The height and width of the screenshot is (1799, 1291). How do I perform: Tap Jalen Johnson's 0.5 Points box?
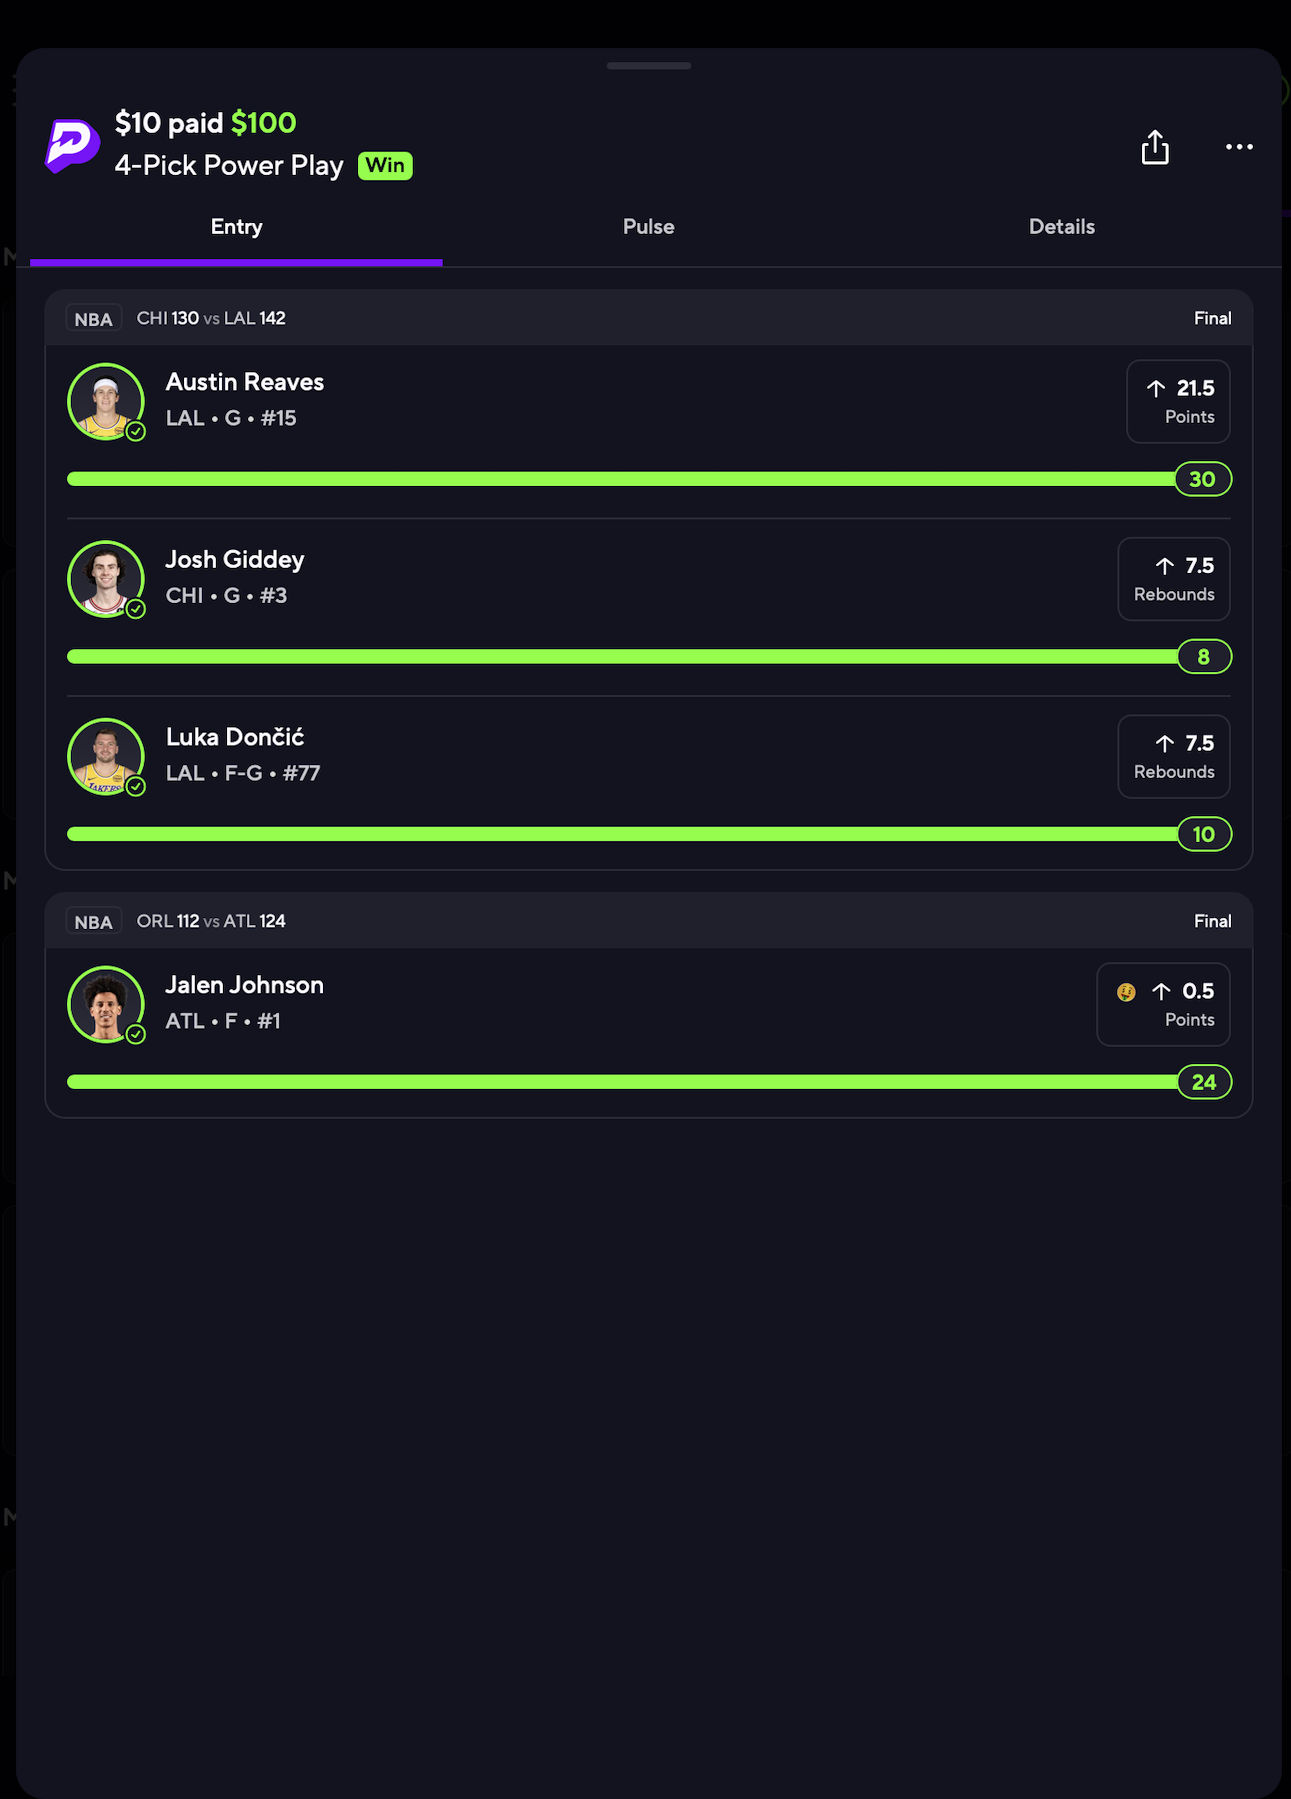[x=1163, y=1004]
